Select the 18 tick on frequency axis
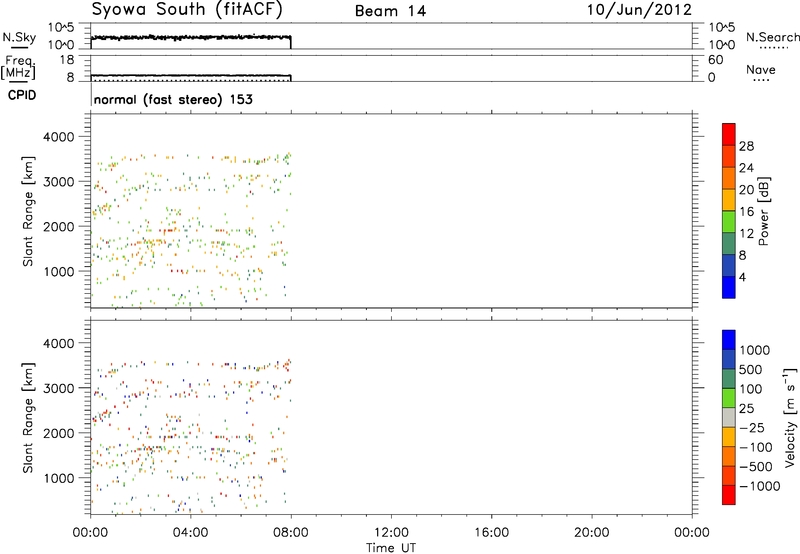Screen dimensions: 800x554 pyautogui.click(x=67, y=60)
